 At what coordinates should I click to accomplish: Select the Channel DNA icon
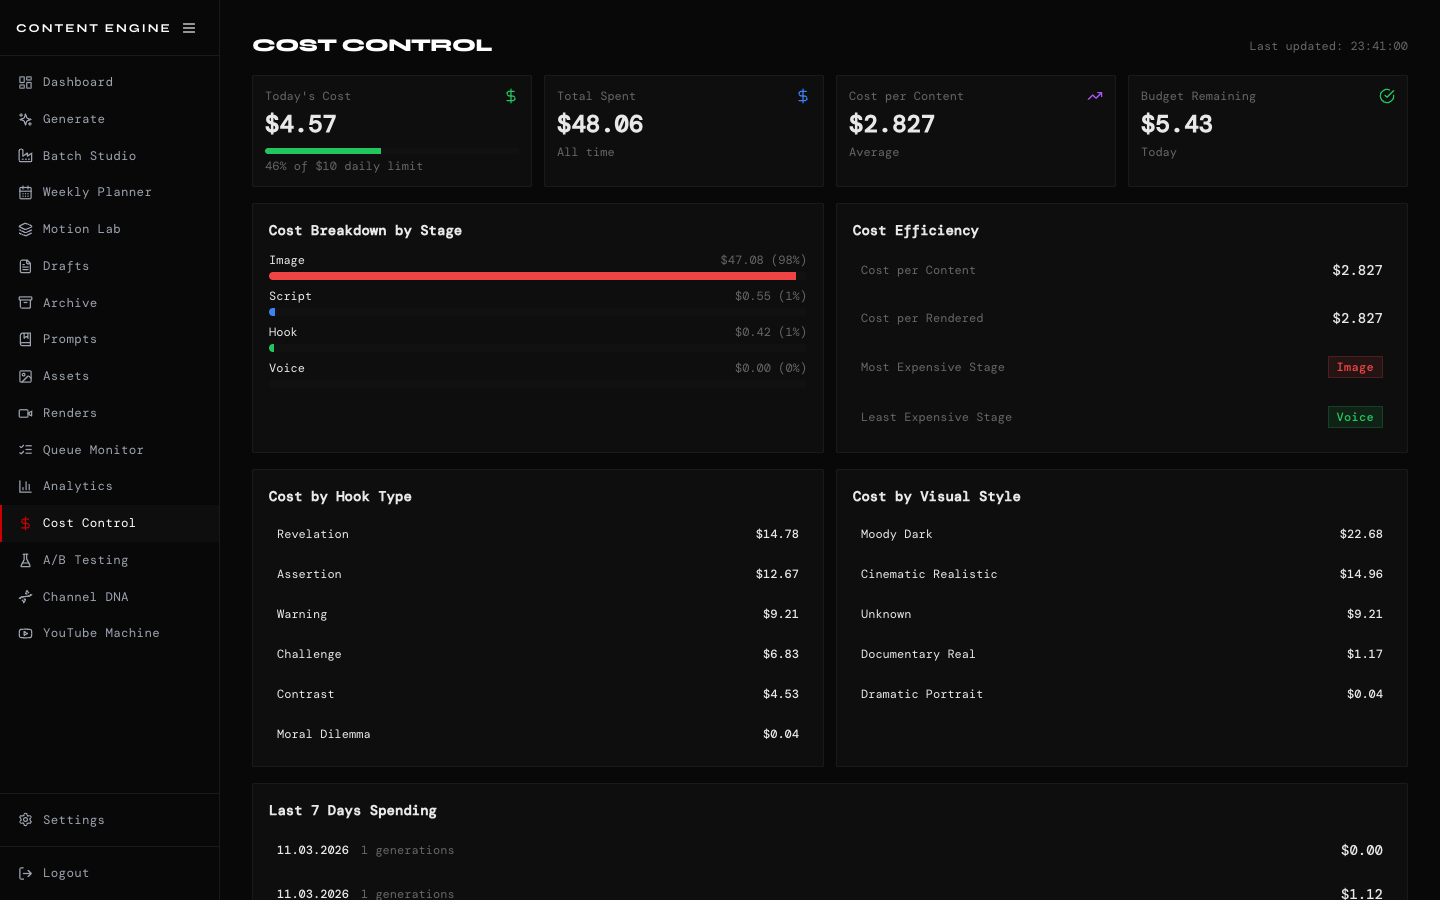click(25, 597)
